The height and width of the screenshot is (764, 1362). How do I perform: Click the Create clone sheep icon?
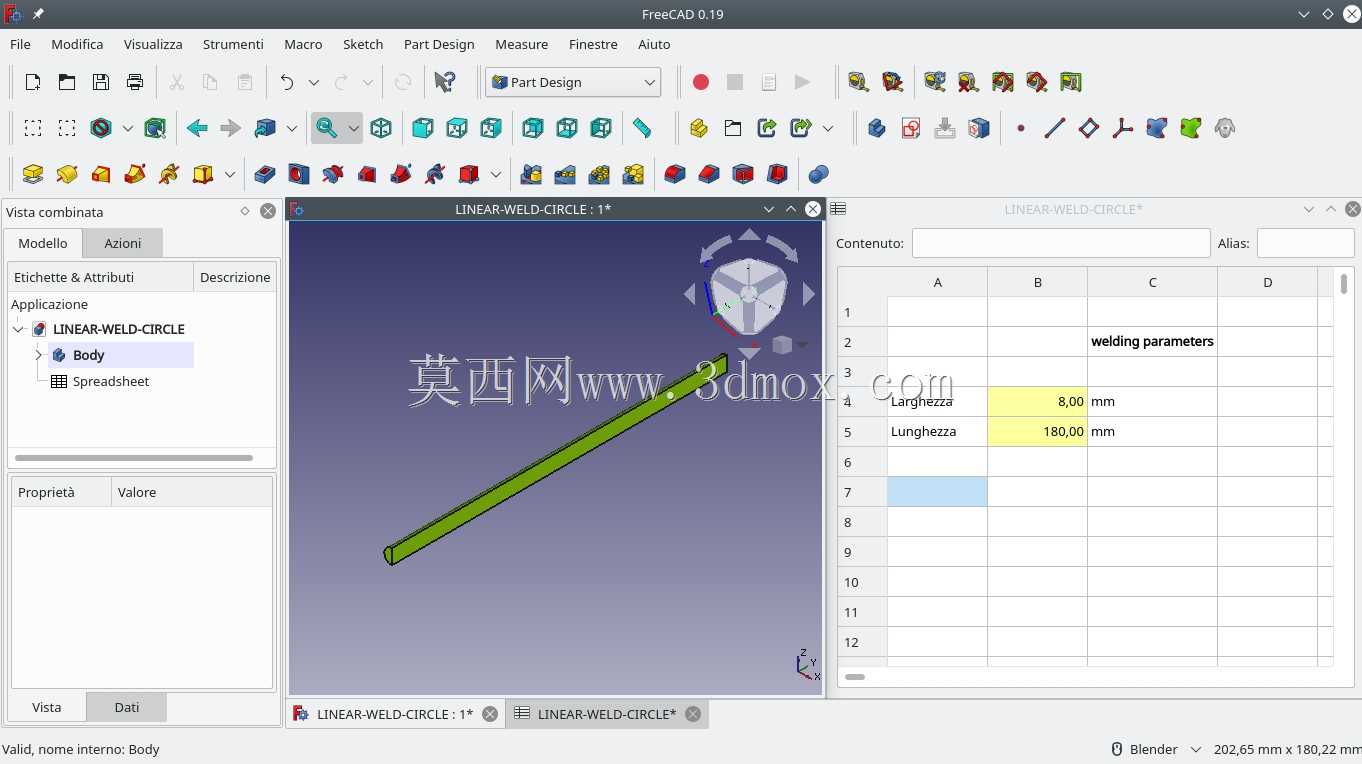tap(1225, 128)
